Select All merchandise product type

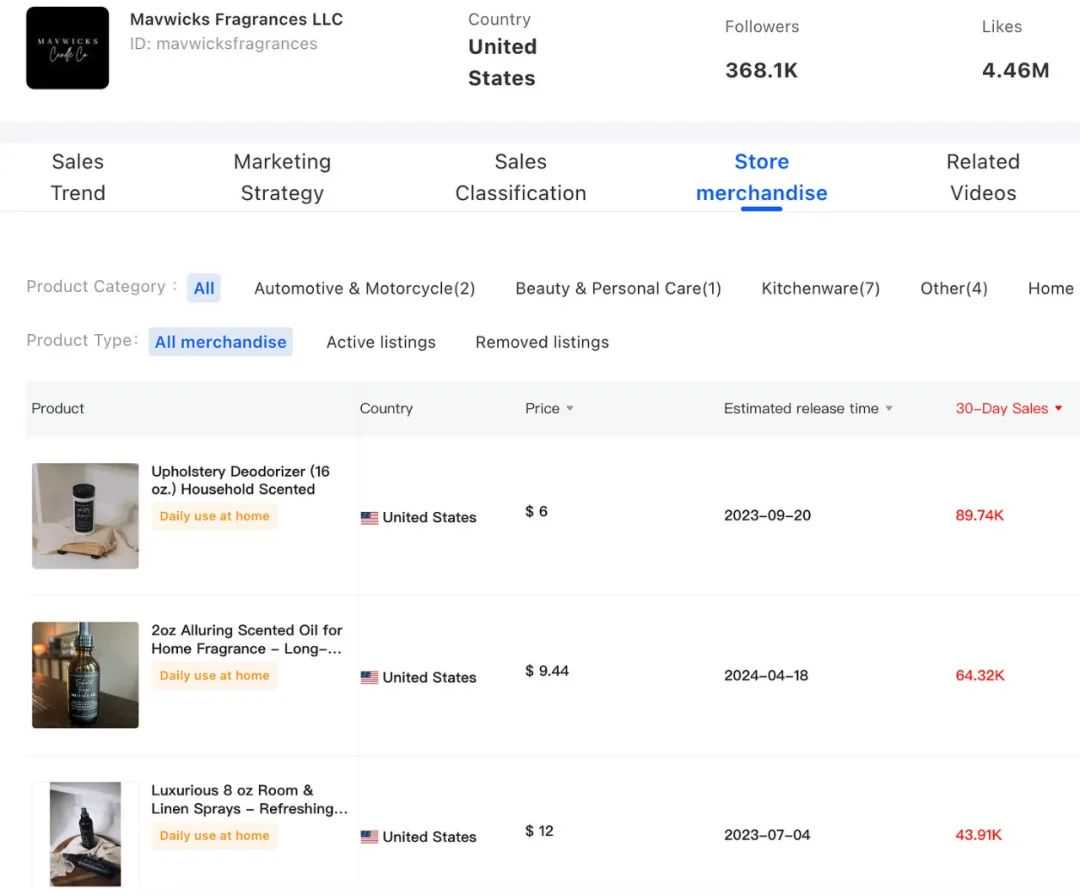click(220, 342)
